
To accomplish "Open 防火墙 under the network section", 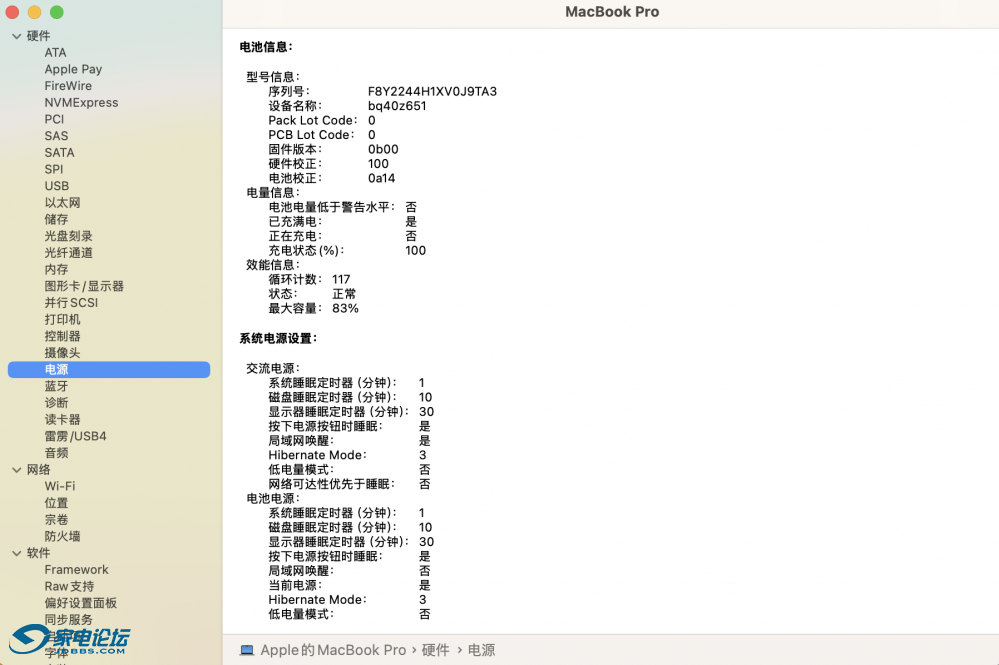I will (62, 536).
